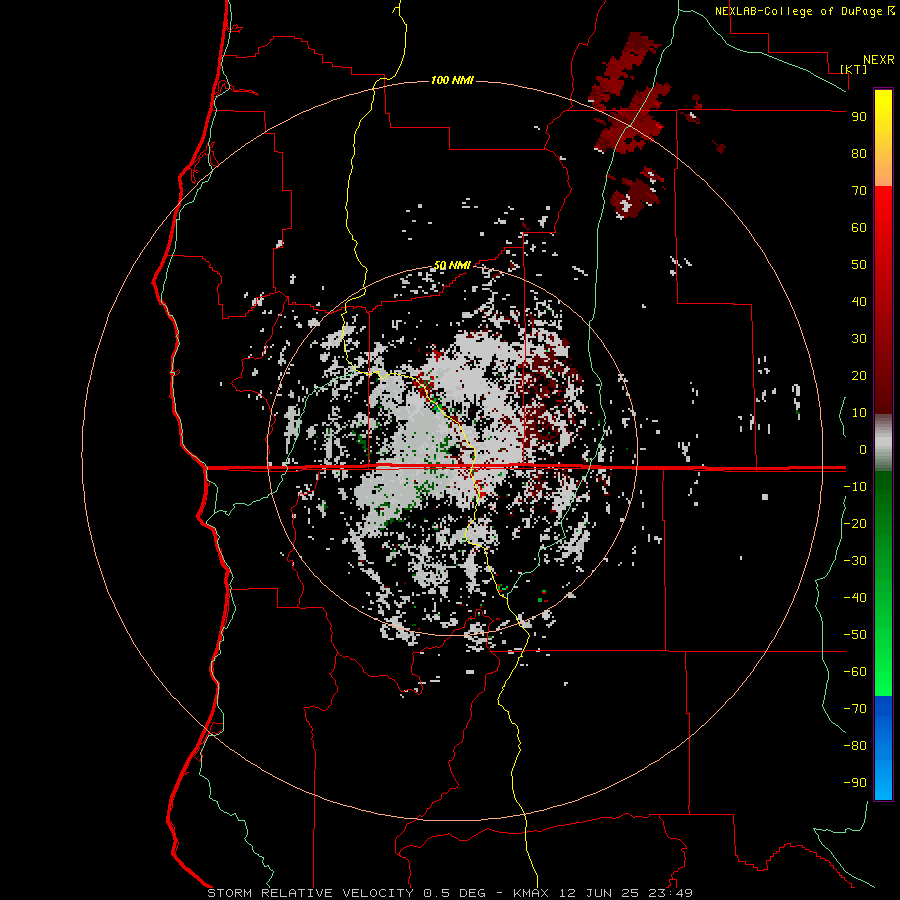The height and width of the screenshot is (900, 900).
Task: Click the NEXR label above the color scale
Action: click(879, 60)
